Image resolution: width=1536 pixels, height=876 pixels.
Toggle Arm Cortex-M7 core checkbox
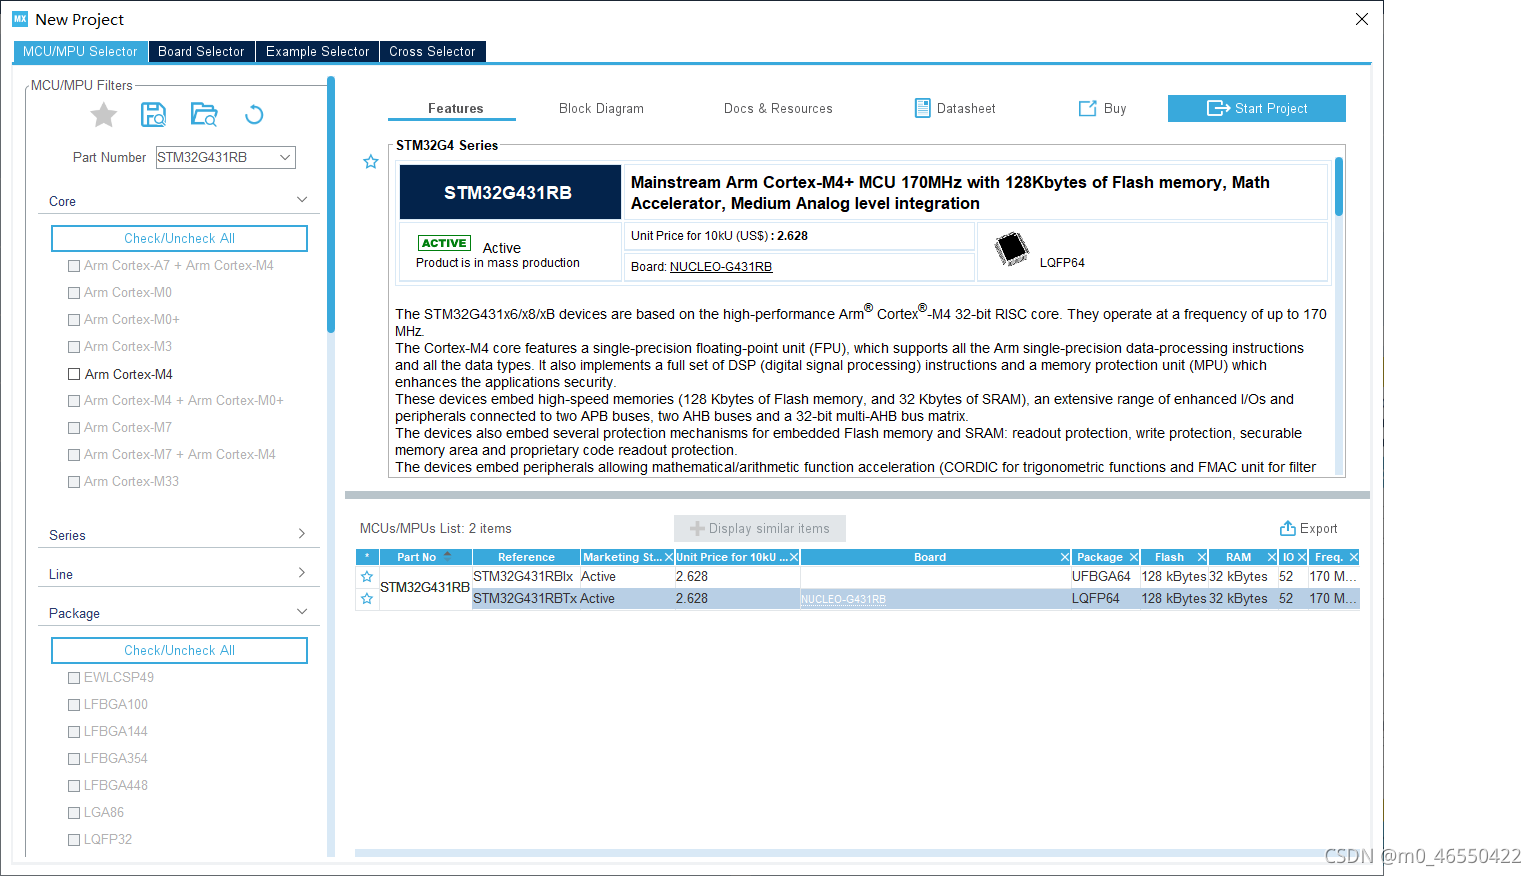(74, 428)
